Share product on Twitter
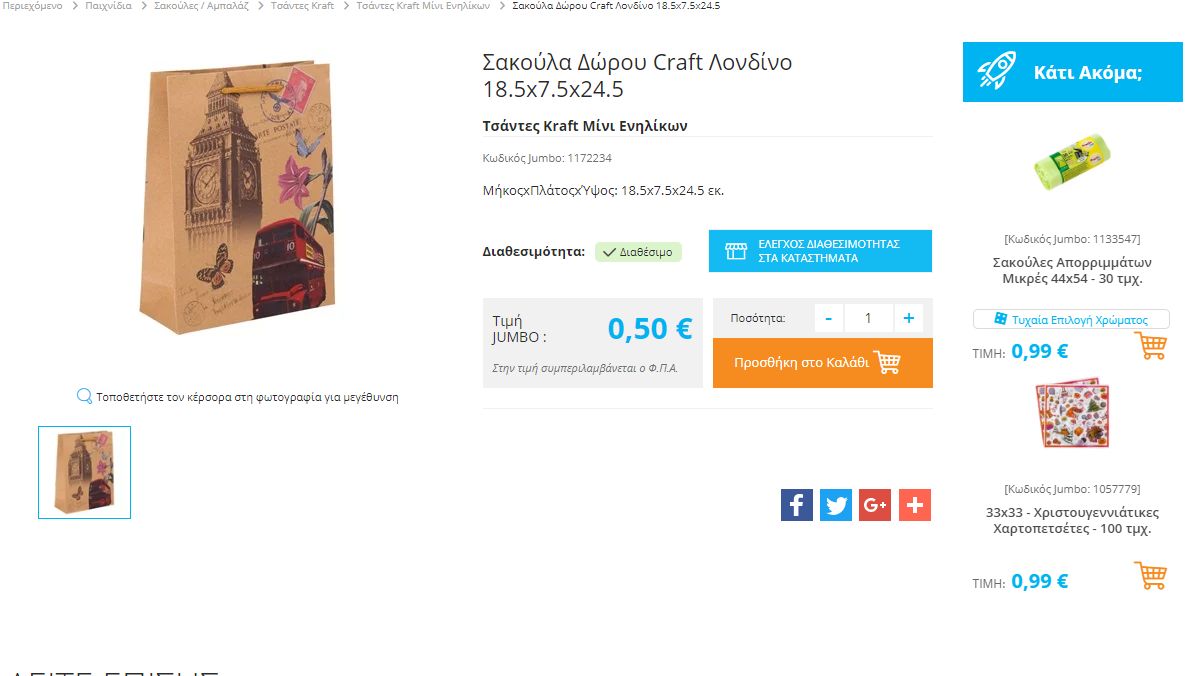This screenshot has height=676, width=1188. pos(836,505)
